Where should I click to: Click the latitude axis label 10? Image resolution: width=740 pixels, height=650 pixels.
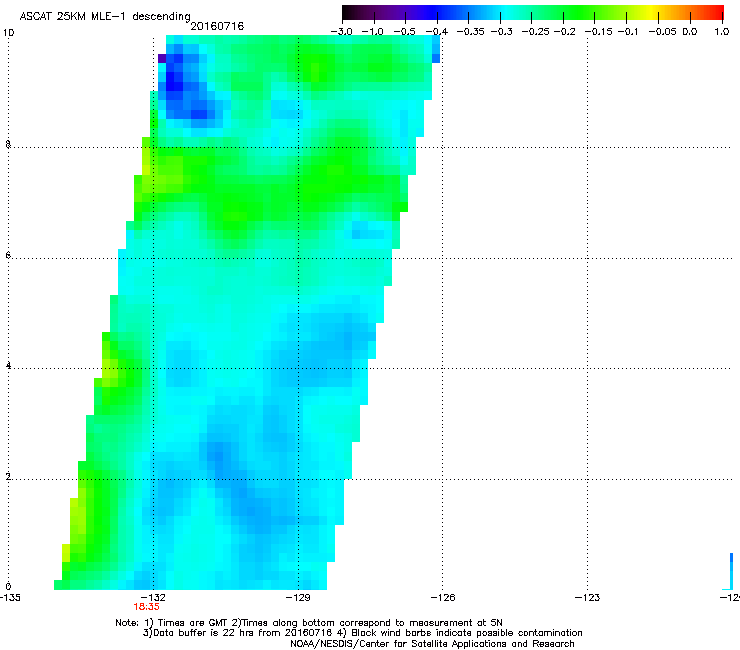[x=9, y=33]
